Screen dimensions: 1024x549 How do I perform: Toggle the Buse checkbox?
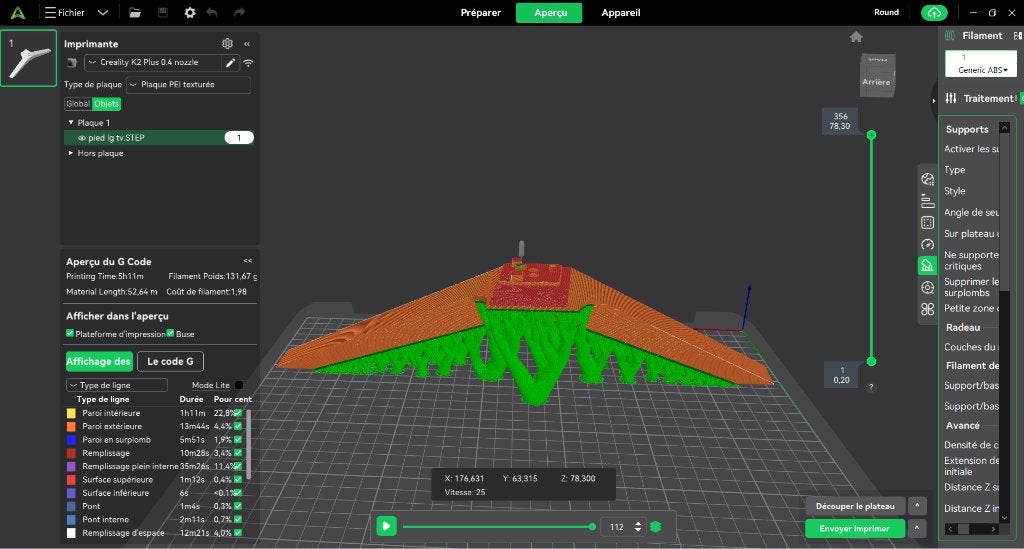tap(170, 333)
